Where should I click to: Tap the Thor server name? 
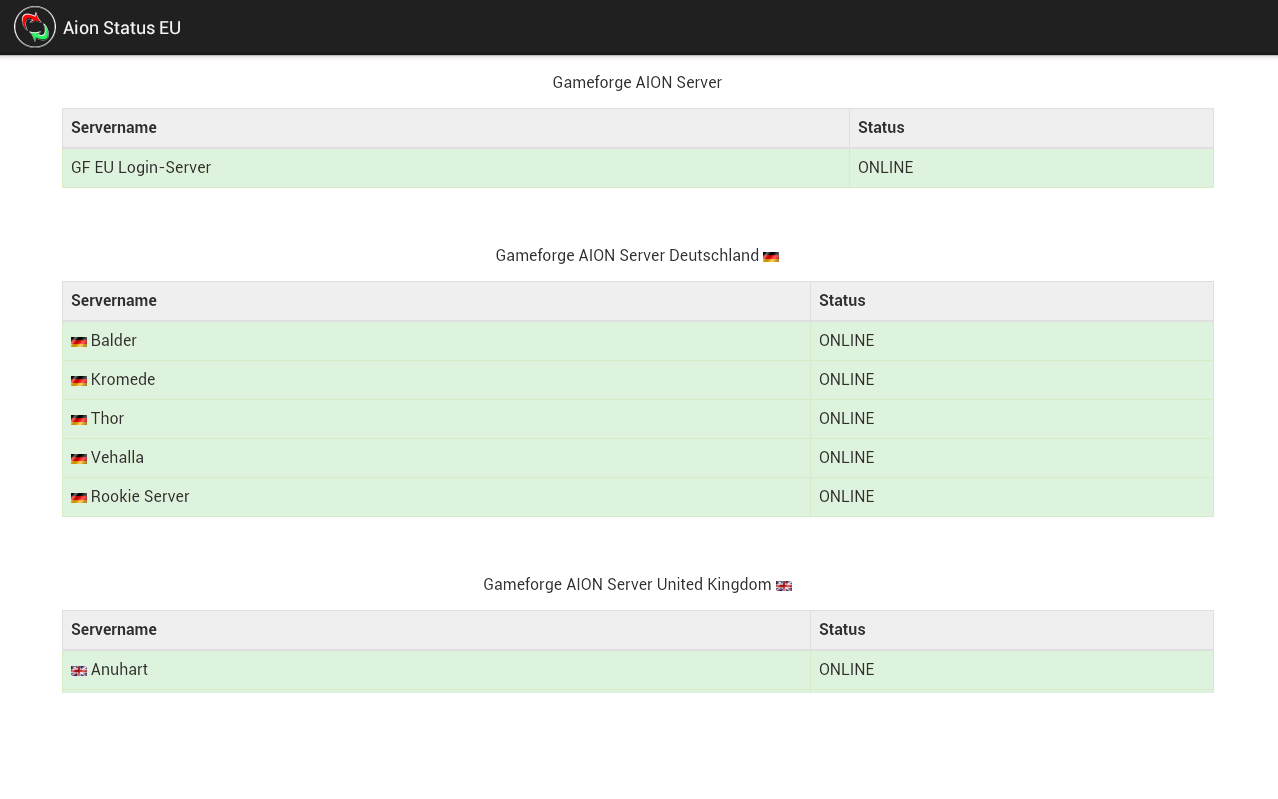tap(108, 419)
